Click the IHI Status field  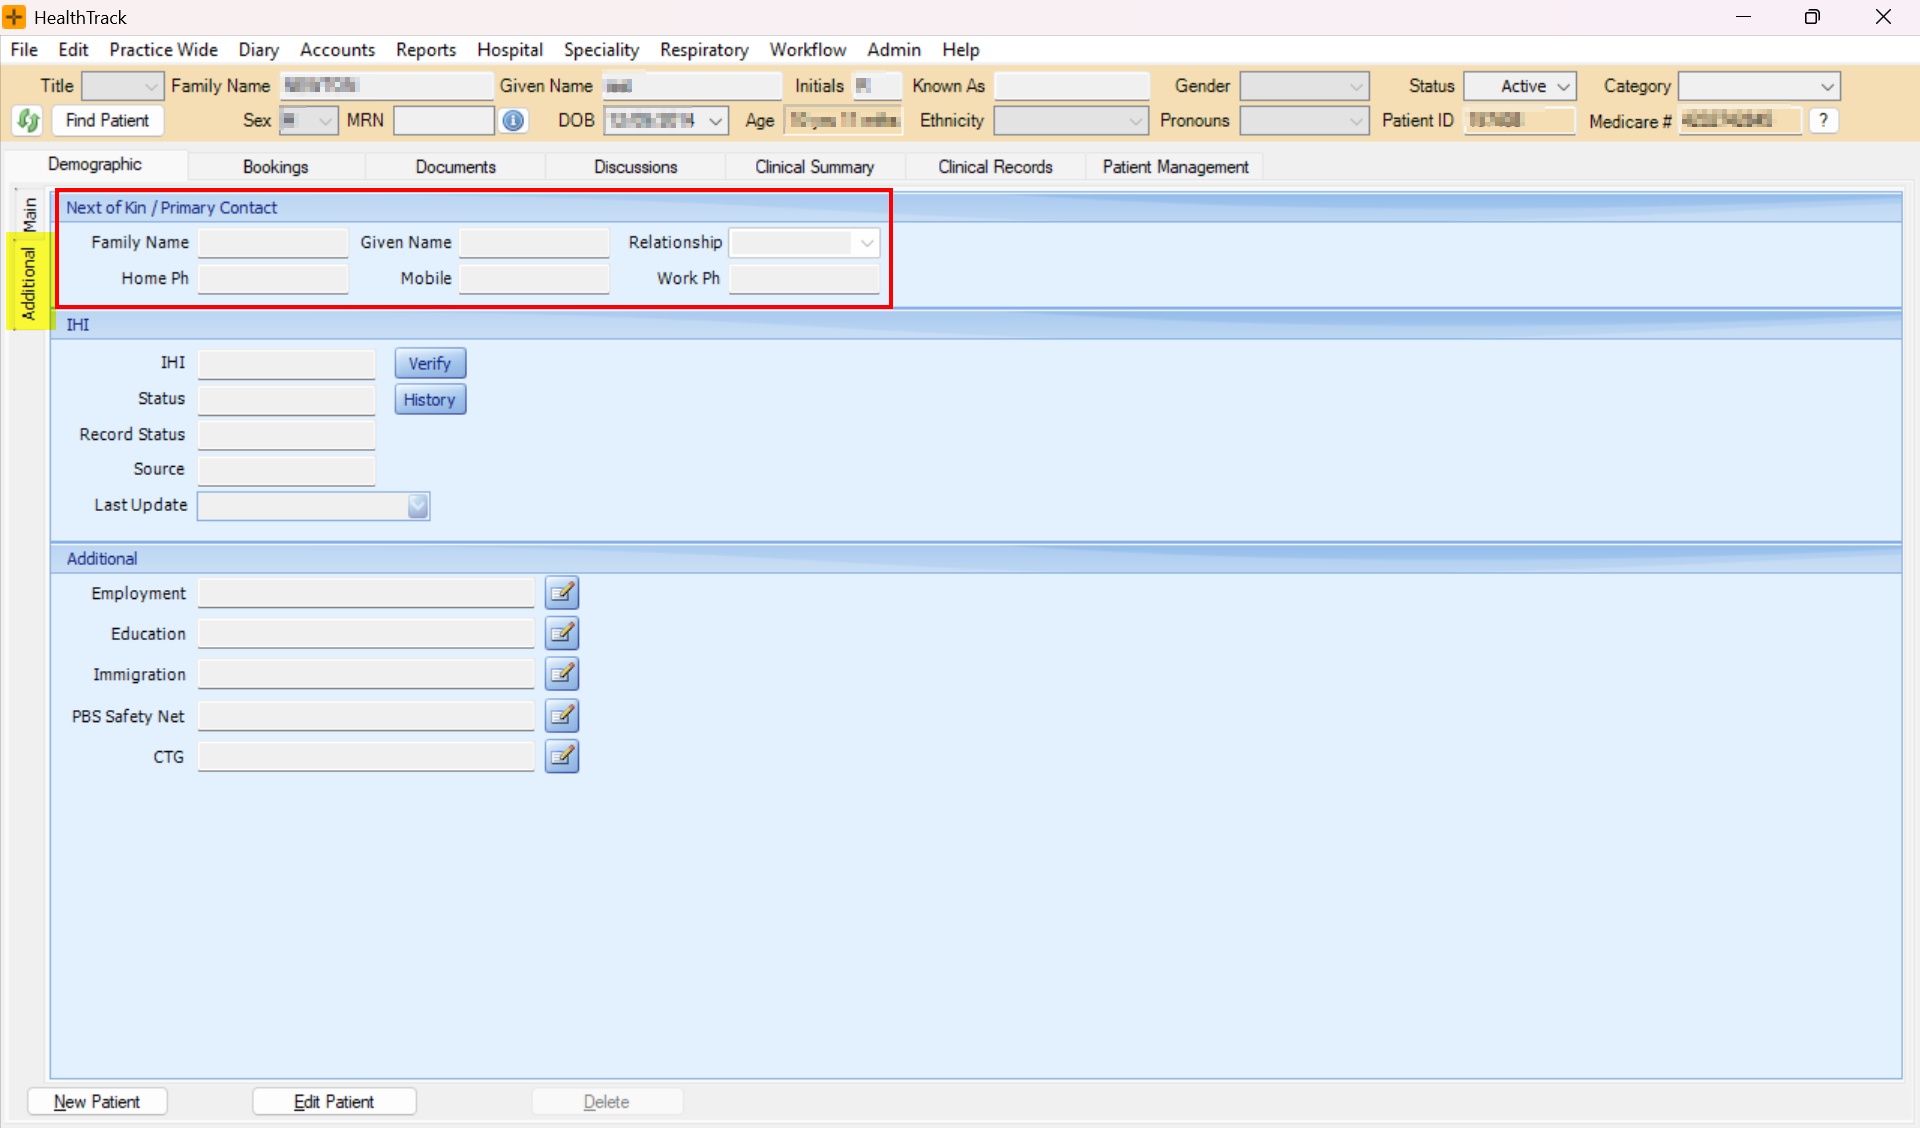(x=286, y=400)
